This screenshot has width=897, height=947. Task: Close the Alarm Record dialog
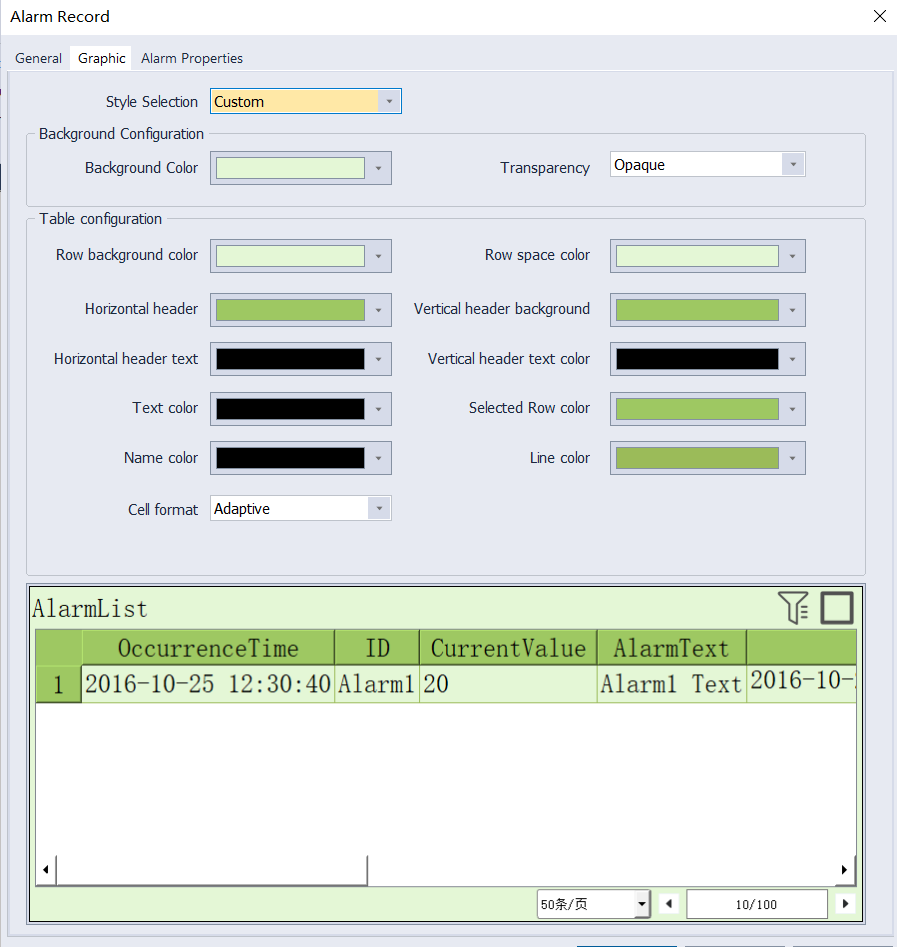880,16
